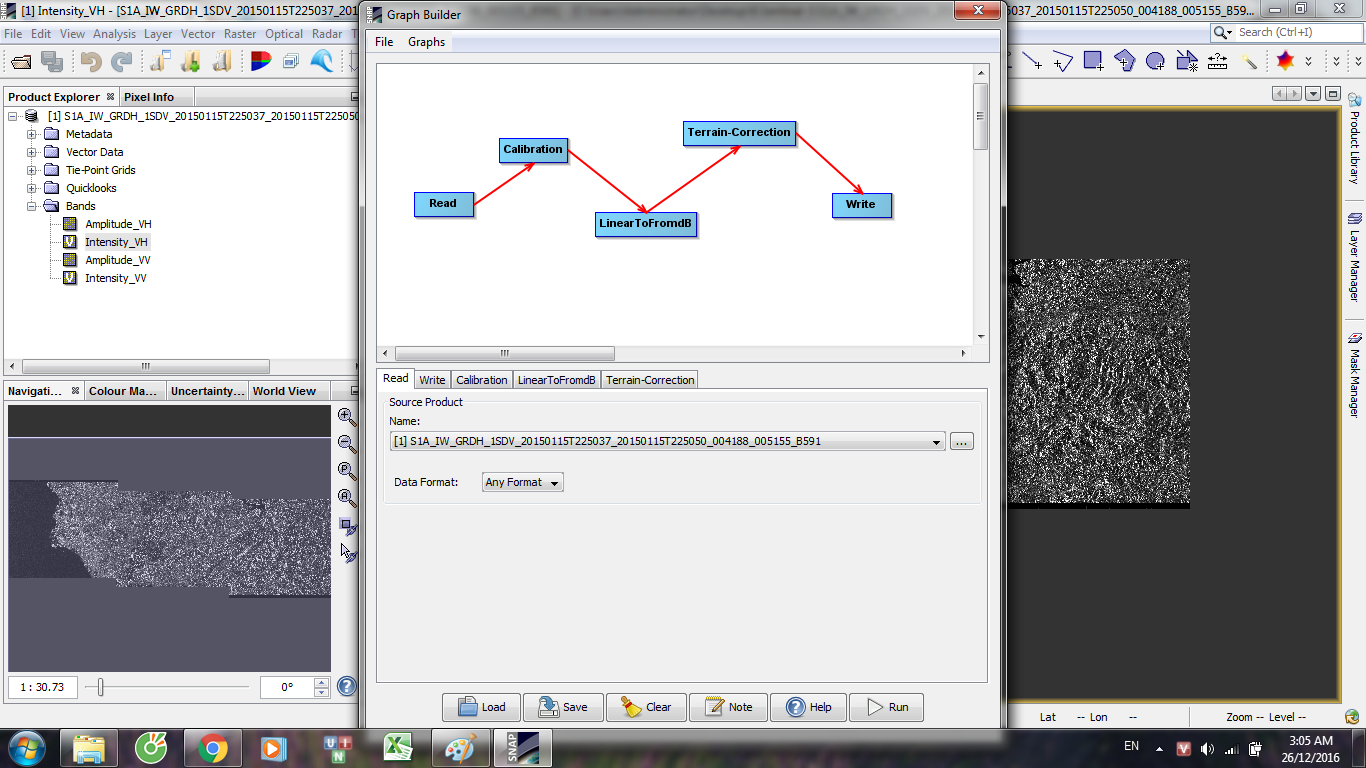This screenshot has height=768, width=1366.
Task: Open the Layer Manager side panel
Action: [x=1354, y=257]
